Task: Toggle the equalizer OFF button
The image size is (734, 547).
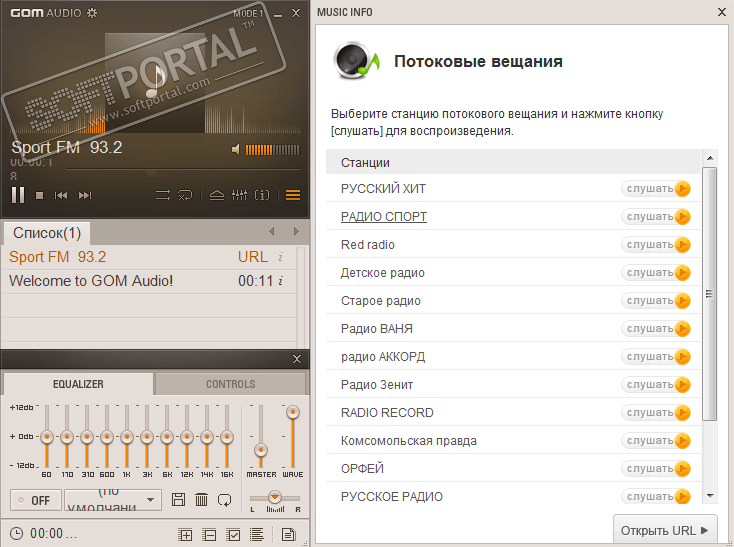Action: point(36,500)
